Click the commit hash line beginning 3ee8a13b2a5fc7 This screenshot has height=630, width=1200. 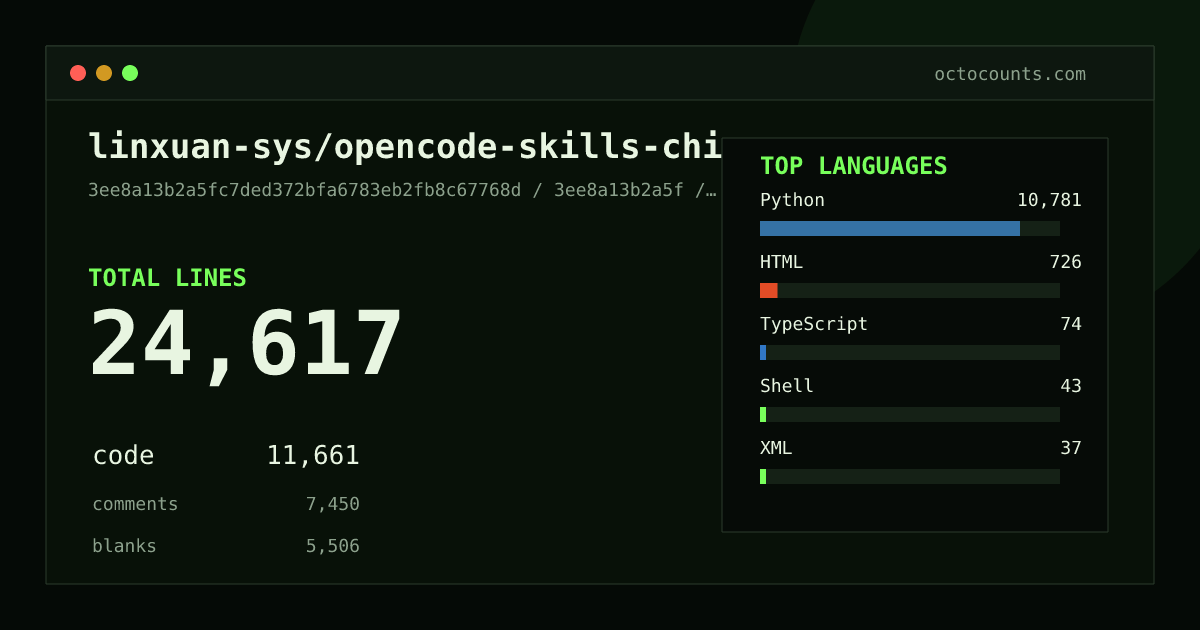point(402,190)
